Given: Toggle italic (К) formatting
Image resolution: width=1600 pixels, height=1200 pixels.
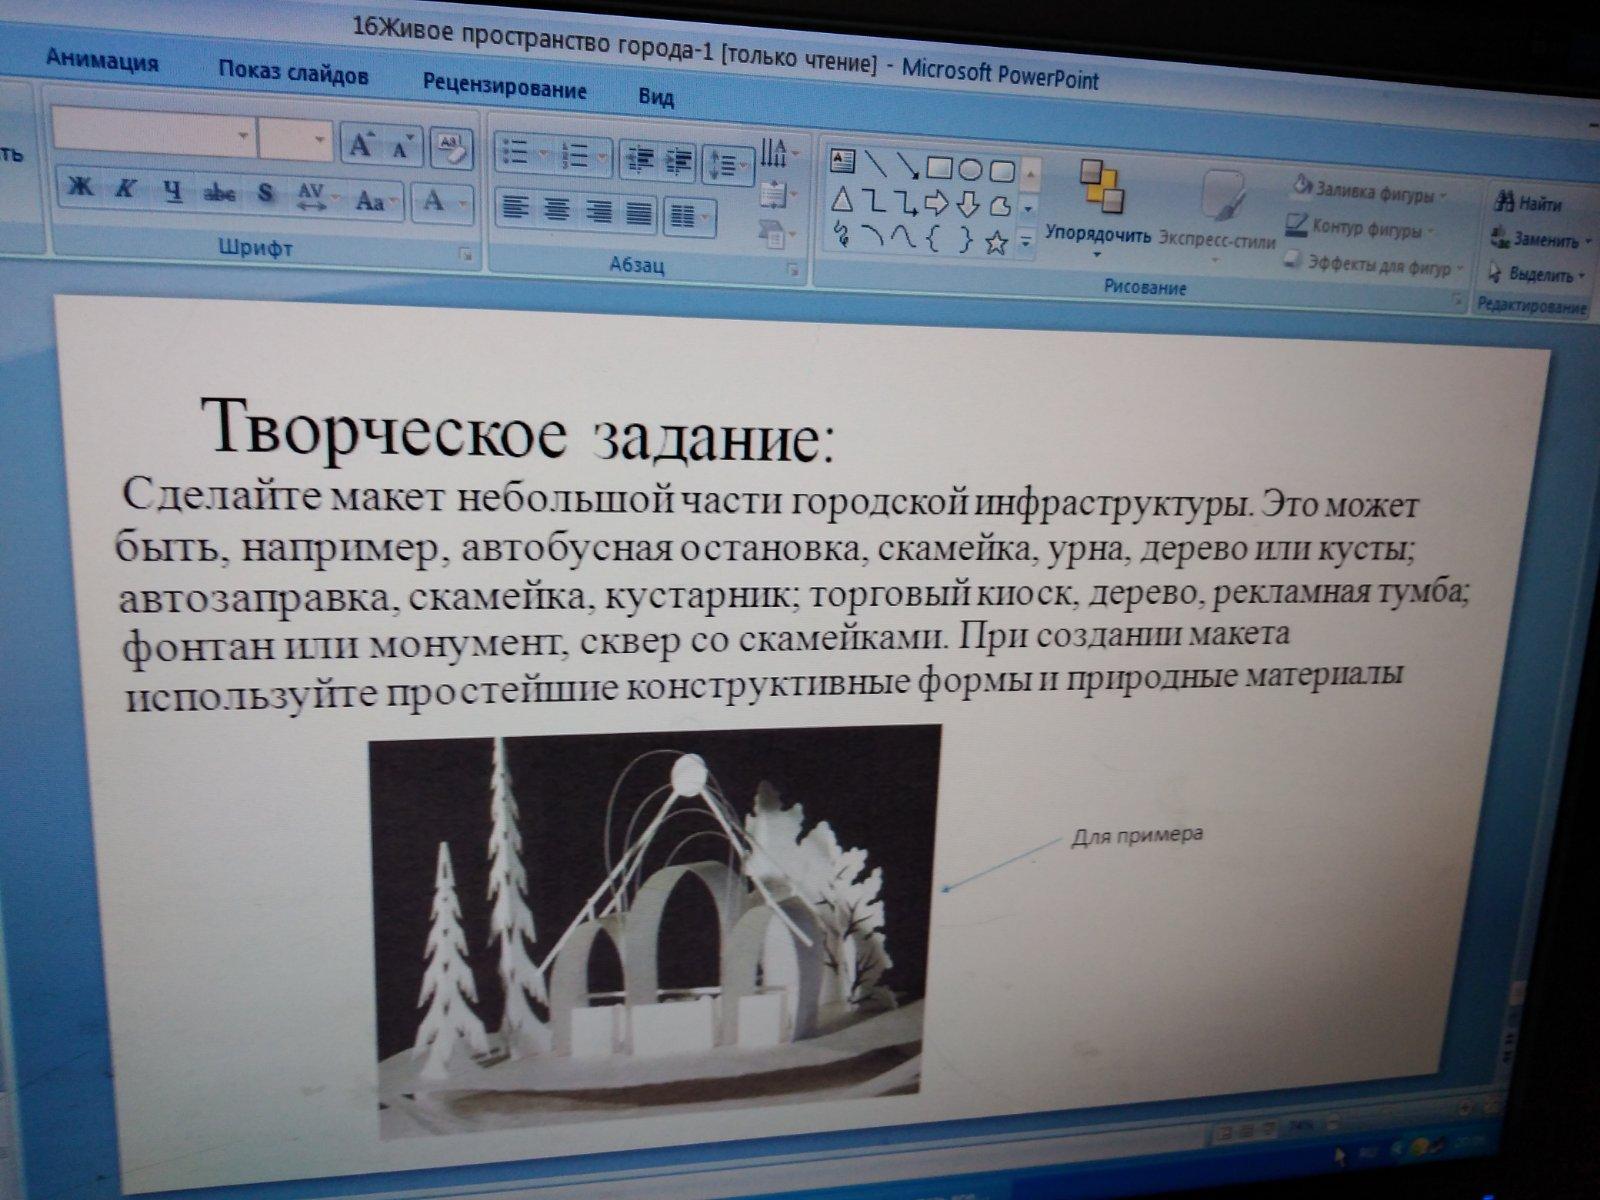Looking at the screenshot, I should 125,190.
